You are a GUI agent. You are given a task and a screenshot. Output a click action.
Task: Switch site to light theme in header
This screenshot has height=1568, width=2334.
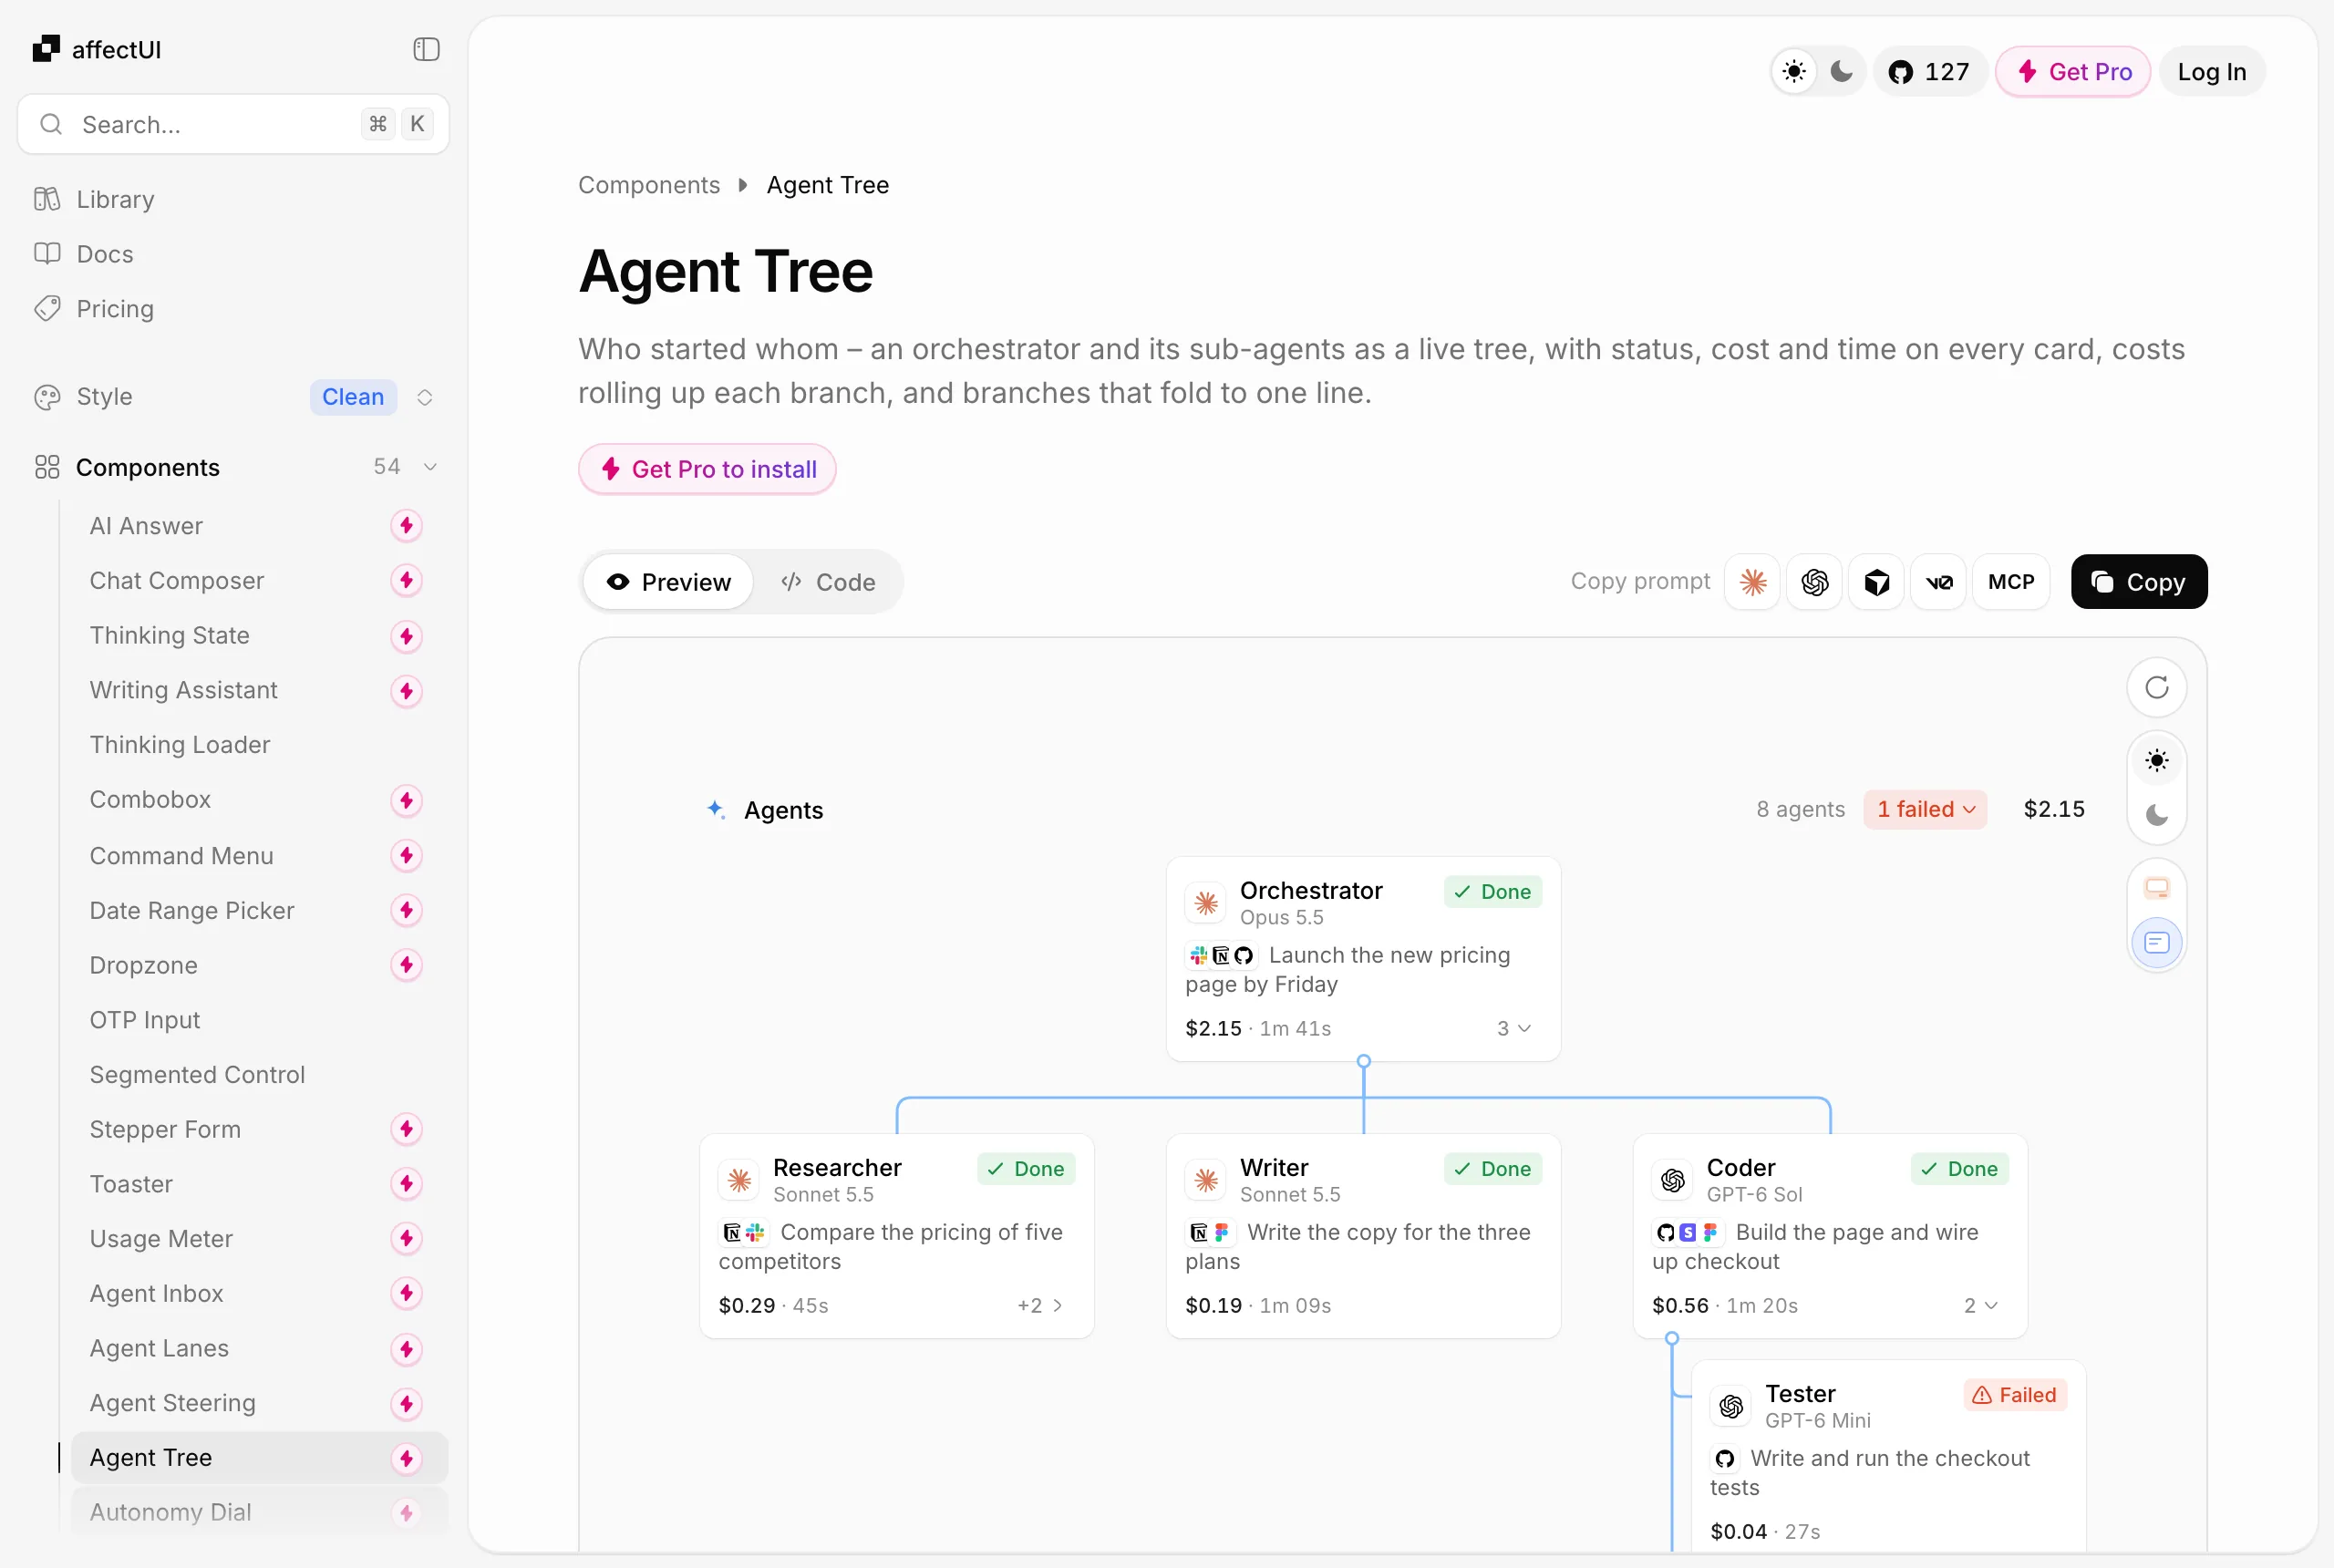pos(1795,72)
